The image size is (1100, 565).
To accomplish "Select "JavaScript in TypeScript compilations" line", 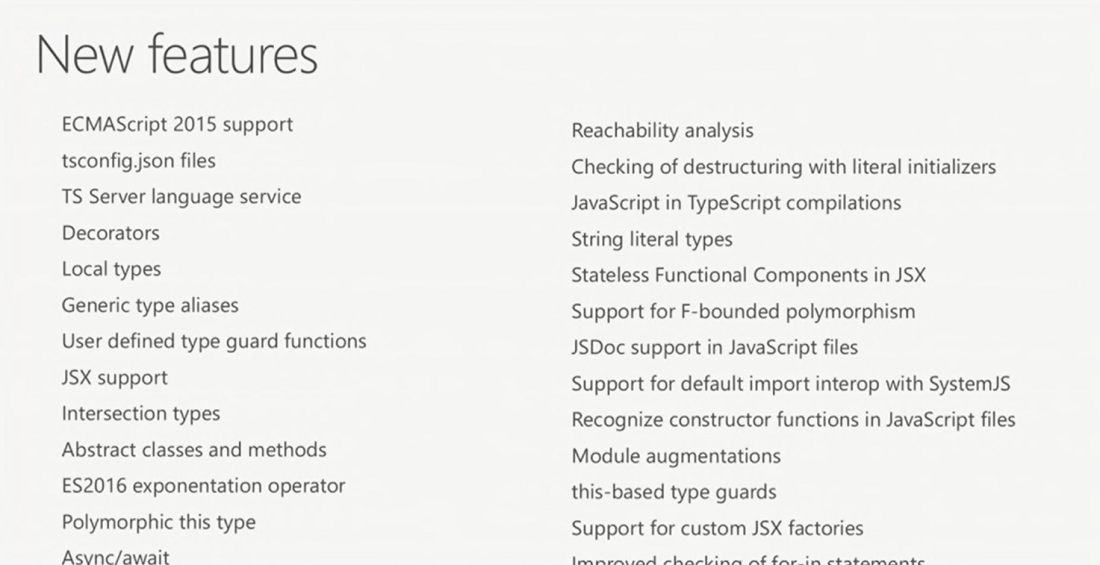I will coord(736,203).
